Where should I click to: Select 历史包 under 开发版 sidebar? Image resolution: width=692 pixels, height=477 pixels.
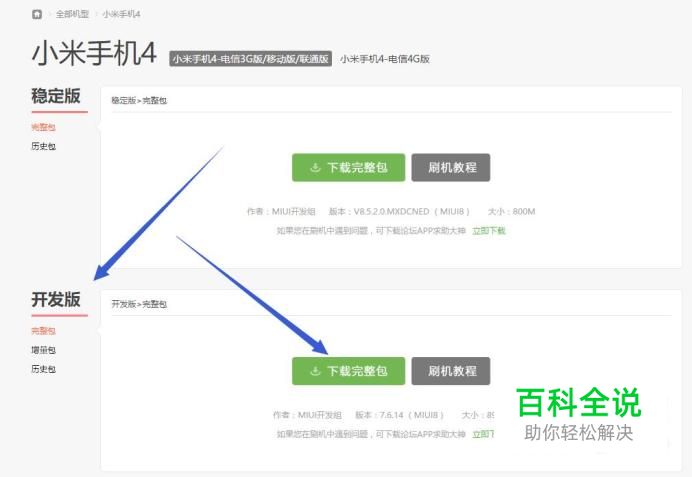pyautogui.click(x=43, y=369)
